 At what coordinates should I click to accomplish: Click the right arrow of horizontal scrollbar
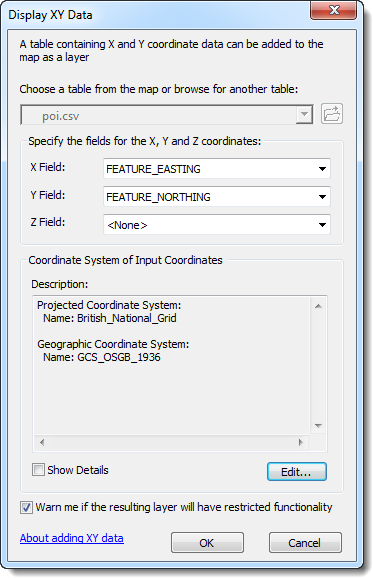coord(301,442)
